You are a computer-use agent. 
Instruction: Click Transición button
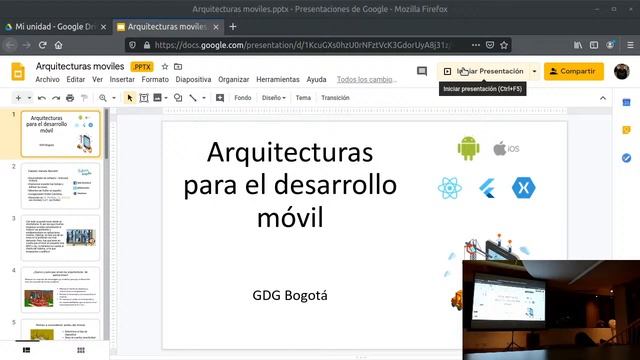(336, 98)
